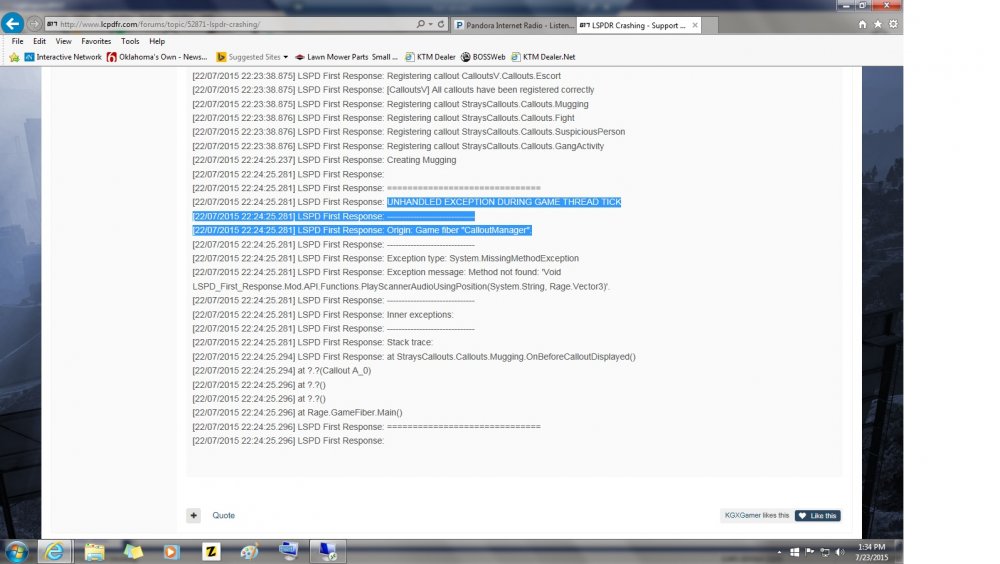
Task: Go to the browser Home icon
Action: point(862,24)
